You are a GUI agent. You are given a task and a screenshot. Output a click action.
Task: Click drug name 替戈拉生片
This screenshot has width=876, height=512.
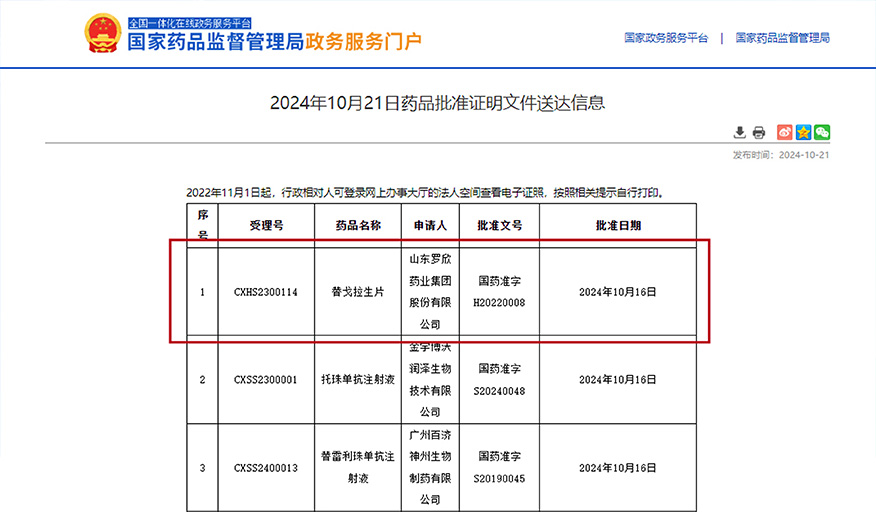(x=357, y=292)
